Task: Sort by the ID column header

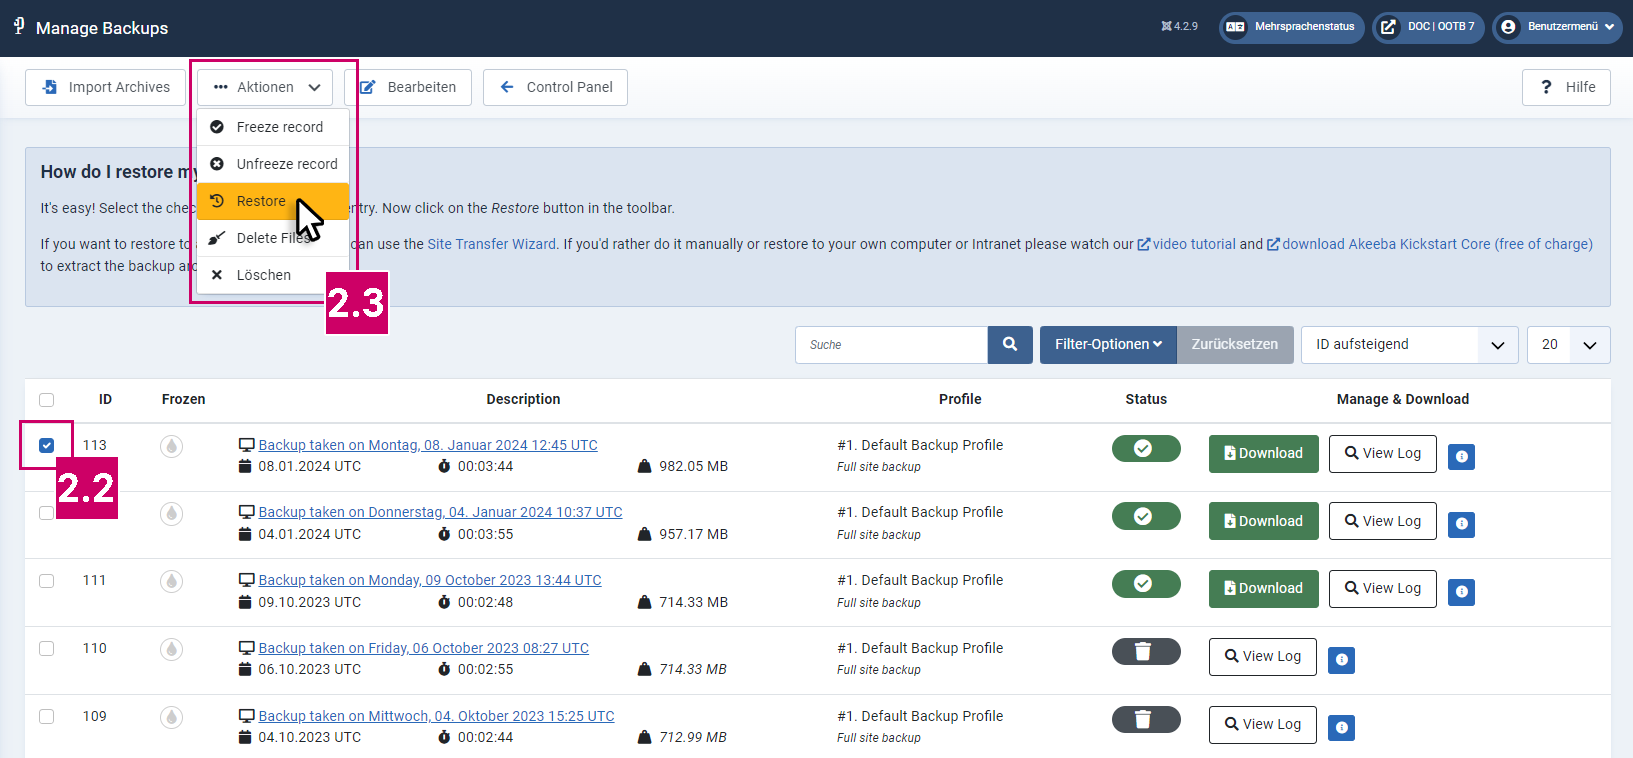Action: tap(105, 399)
